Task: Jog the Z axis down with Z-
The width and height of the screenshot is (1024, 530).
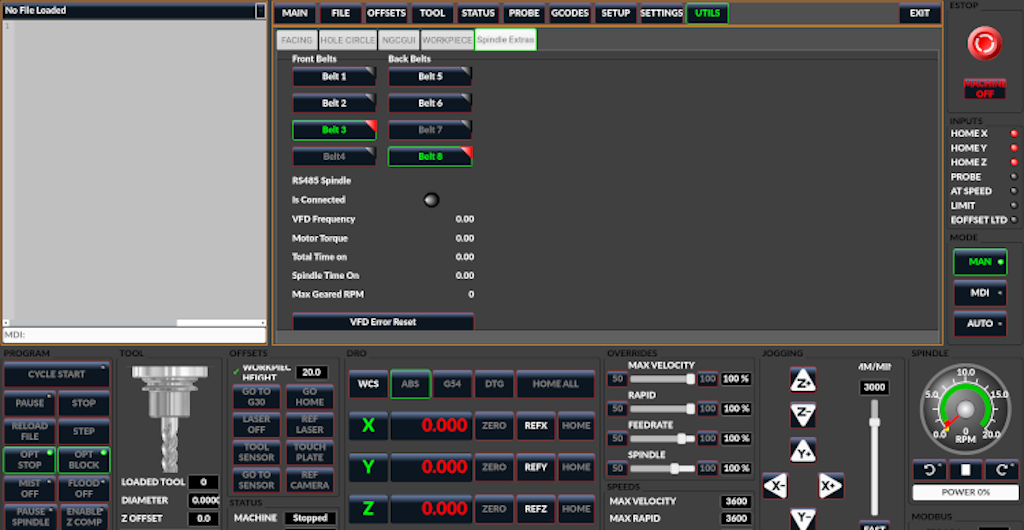Action: click(x=803, y=414)
